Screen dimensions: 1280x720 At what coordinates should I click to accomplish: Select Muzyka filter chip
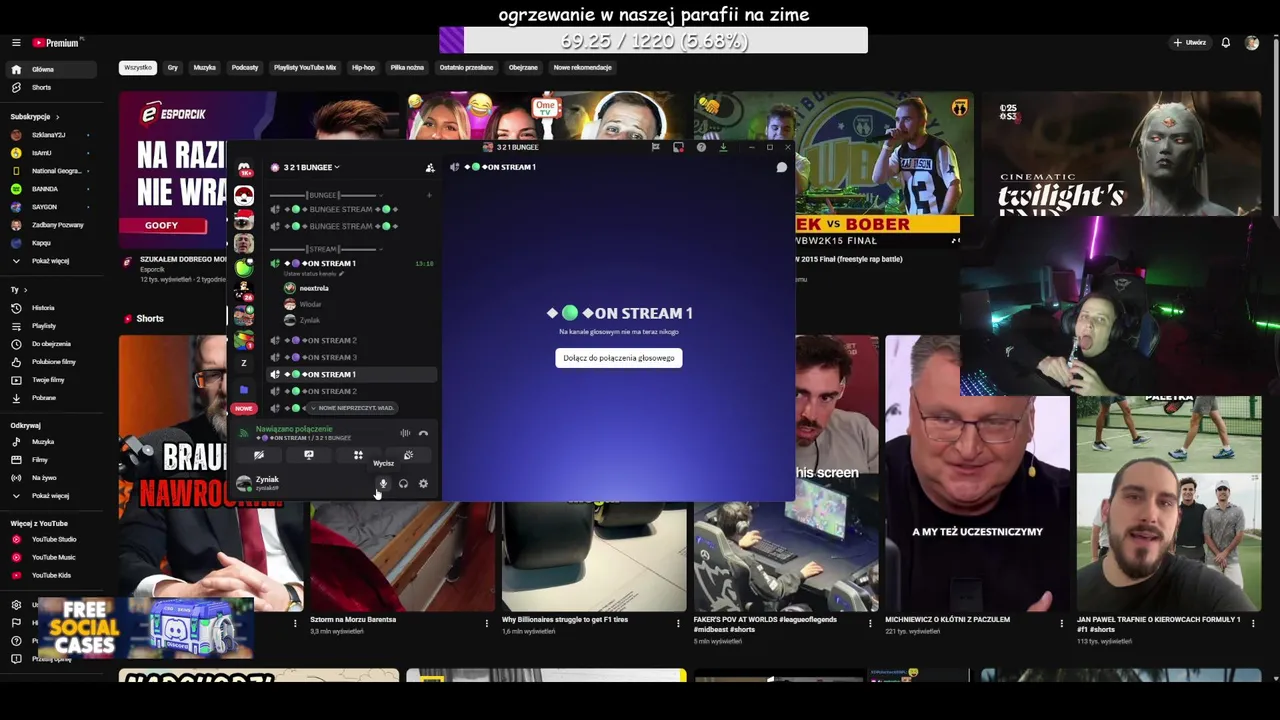(205, 68)
